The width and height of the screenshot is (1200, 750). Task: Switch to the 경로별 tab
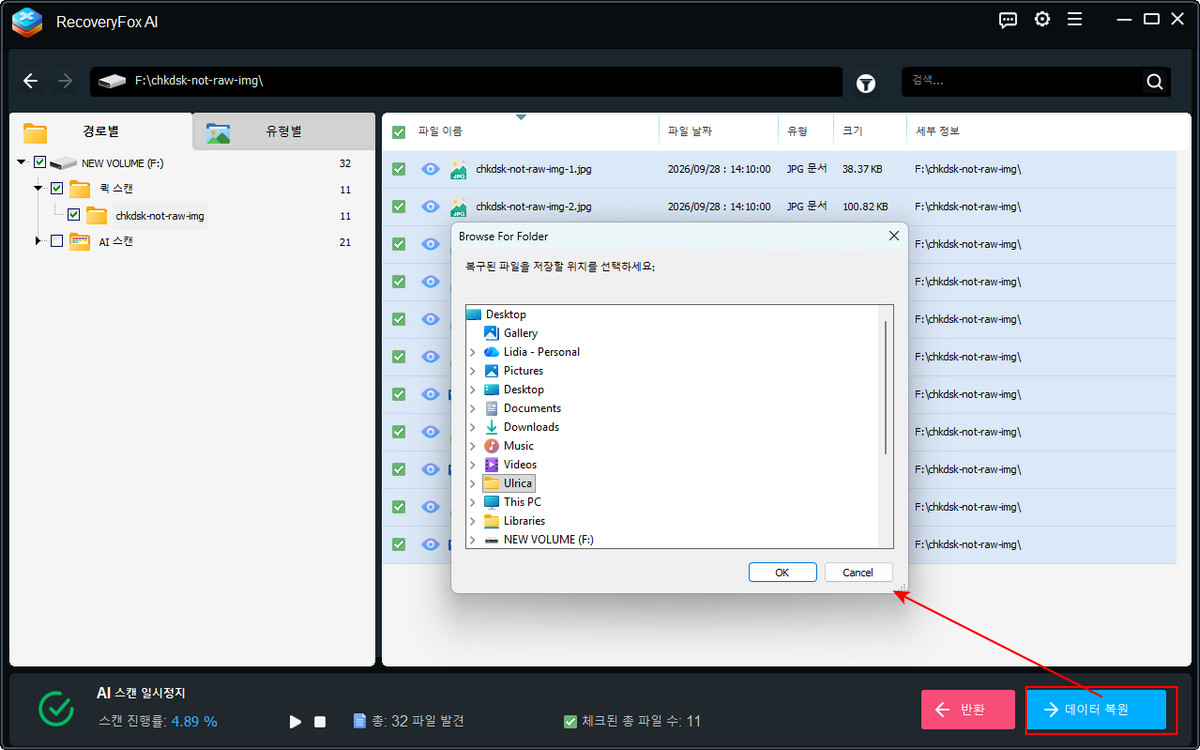pos(100,132)
